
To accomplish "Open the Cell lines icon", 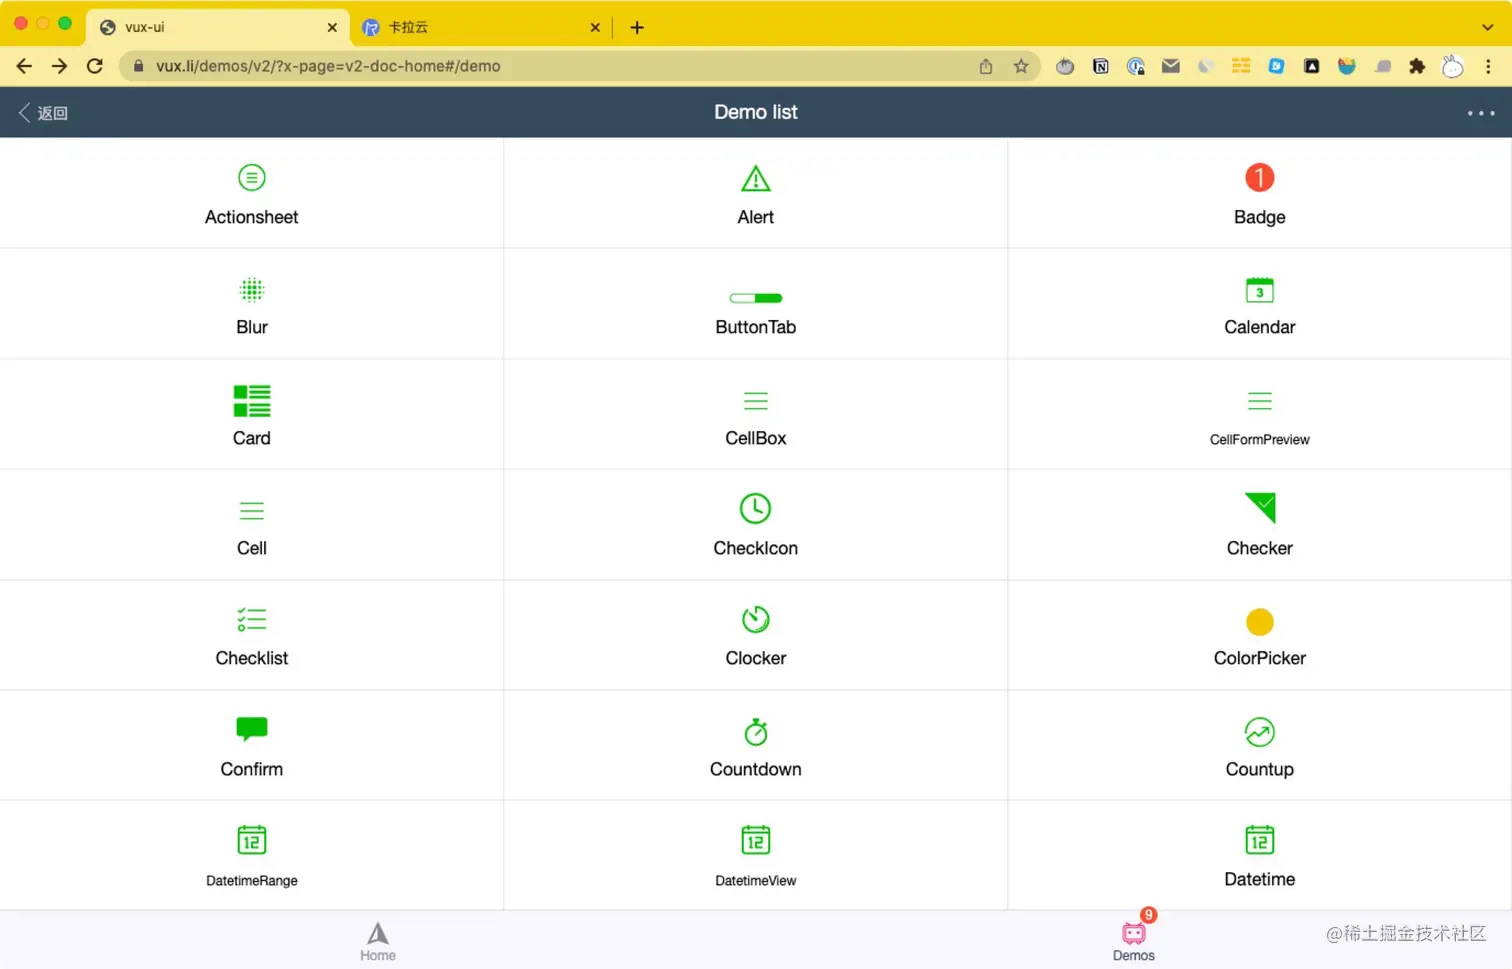I will (x=252, y=511).
